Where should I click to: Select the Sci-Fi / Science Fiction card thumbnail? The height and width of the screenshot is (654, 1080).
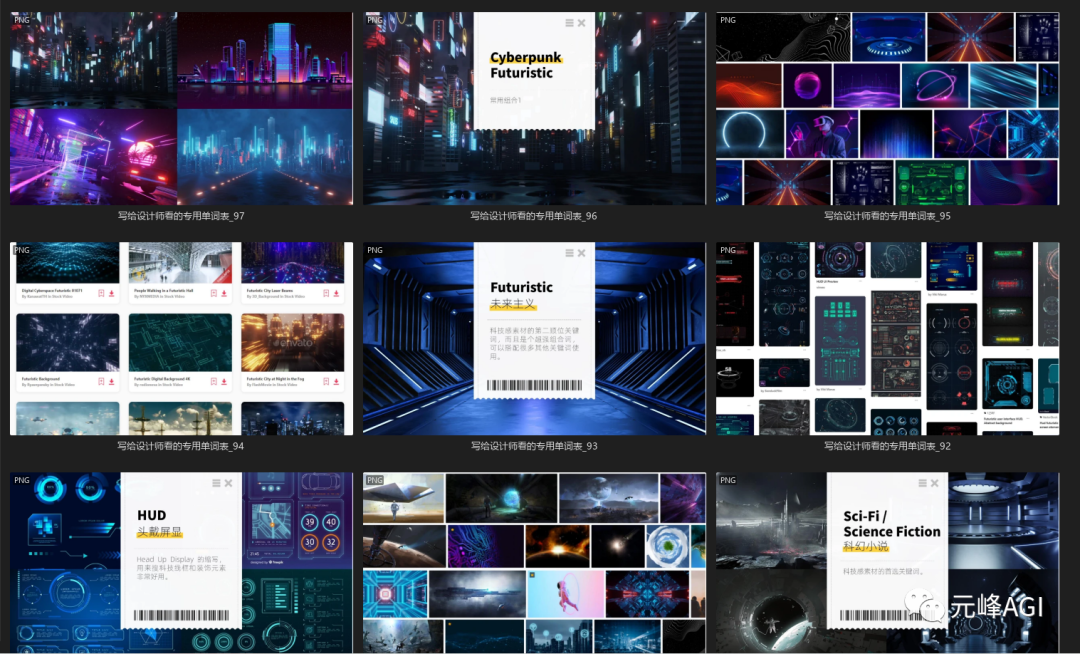click(887, 562)
